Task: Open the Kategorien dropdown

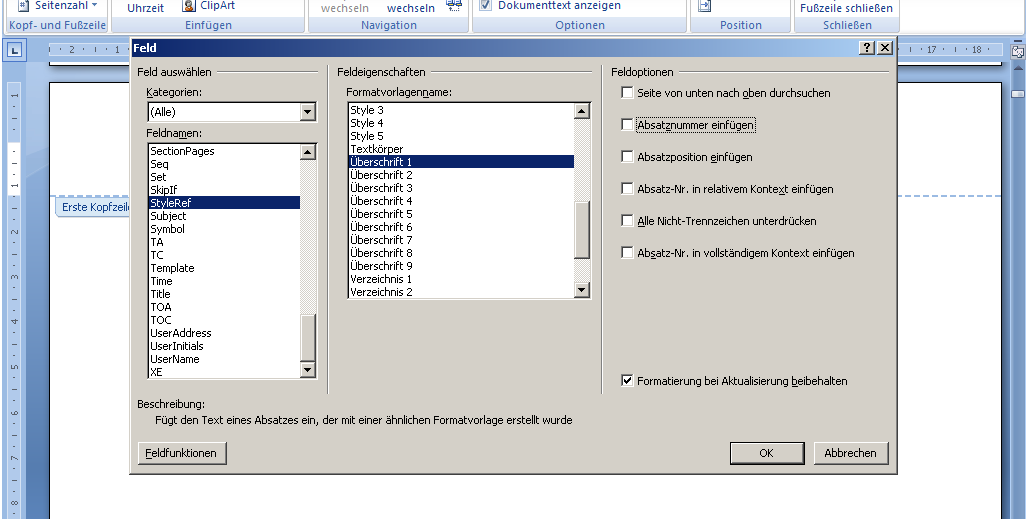Action: pyautogui.click(x=308, y=112)
